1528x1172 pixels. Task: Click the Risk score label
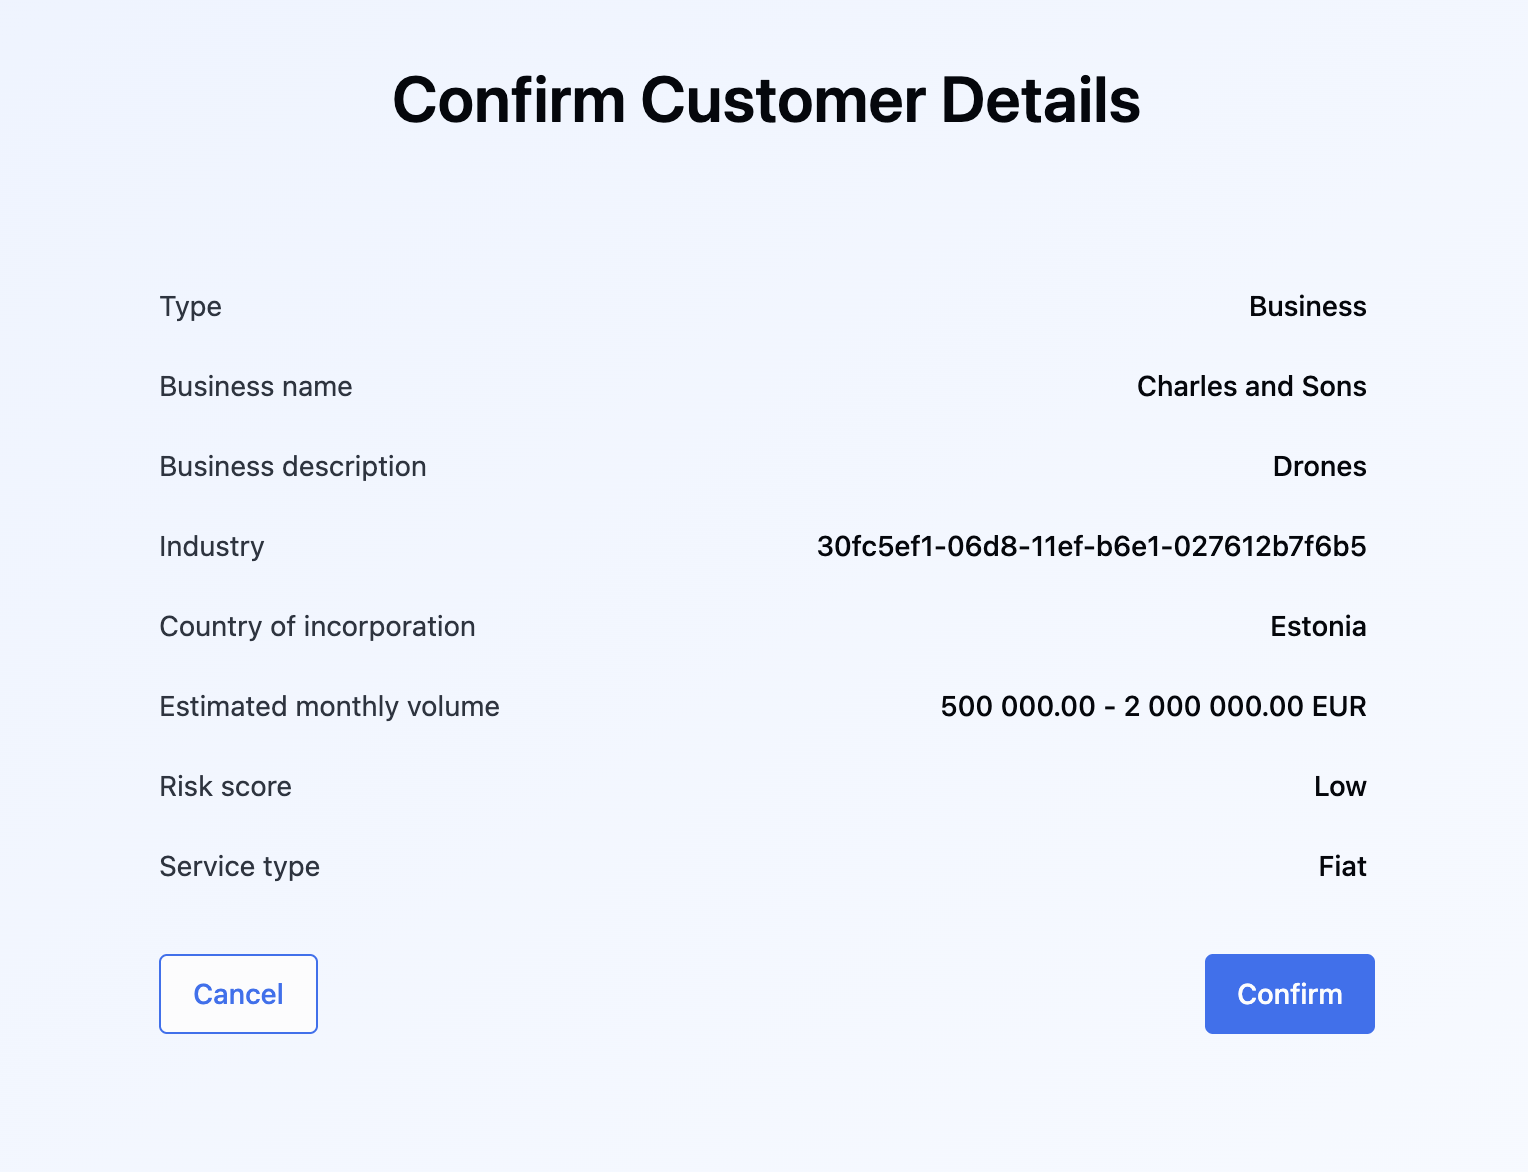225,787
